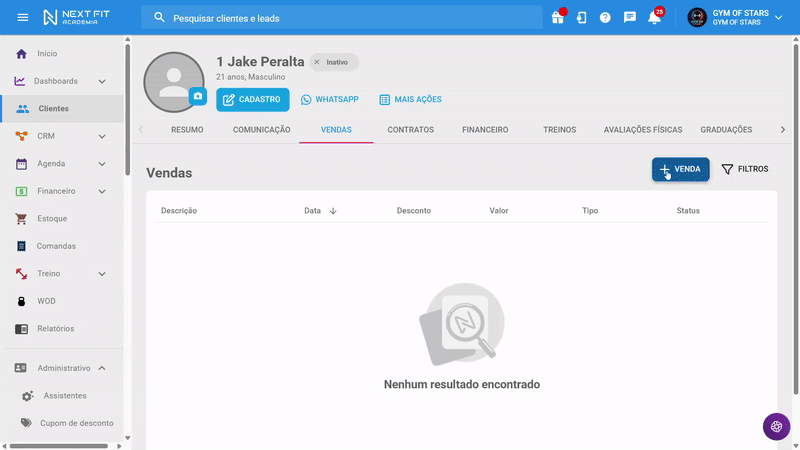The width and height of the screenshot is (800, 450).
Task: Click the Agenda calendar icon
Action: pos(21,164)
